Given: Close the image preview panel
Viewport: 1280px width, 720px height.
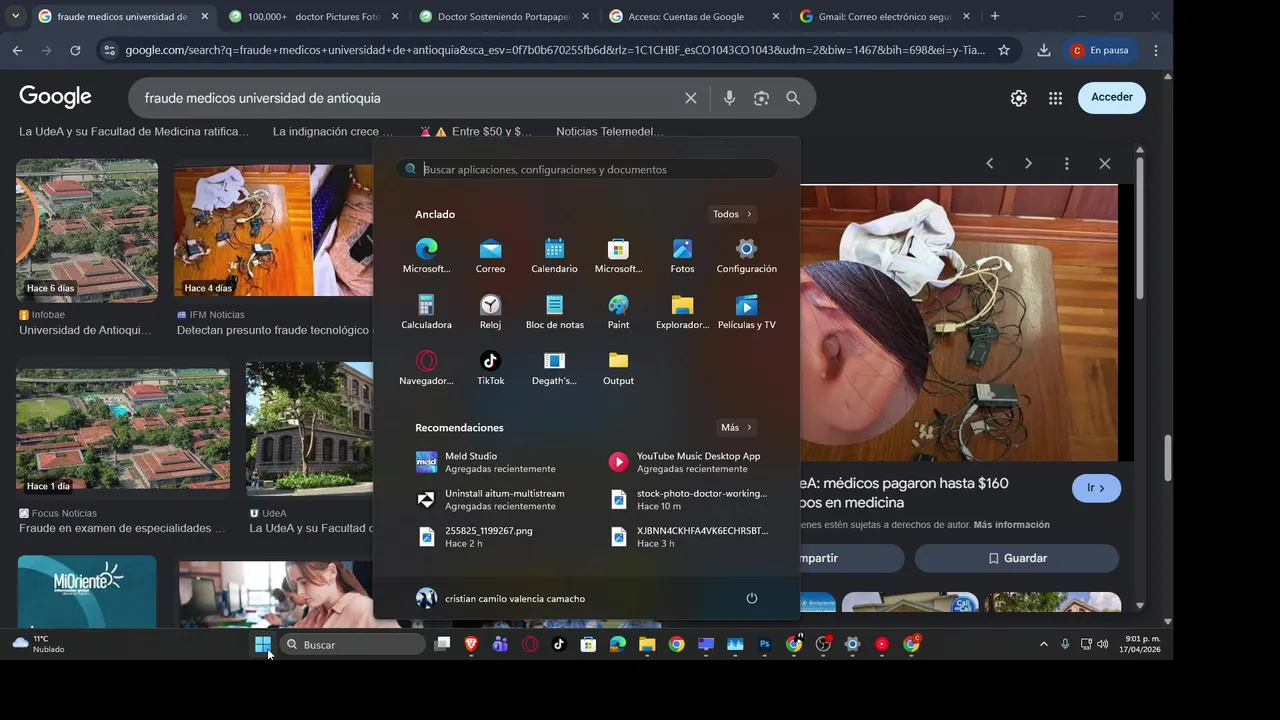Looking at the screenshot, I should 1105,163.
